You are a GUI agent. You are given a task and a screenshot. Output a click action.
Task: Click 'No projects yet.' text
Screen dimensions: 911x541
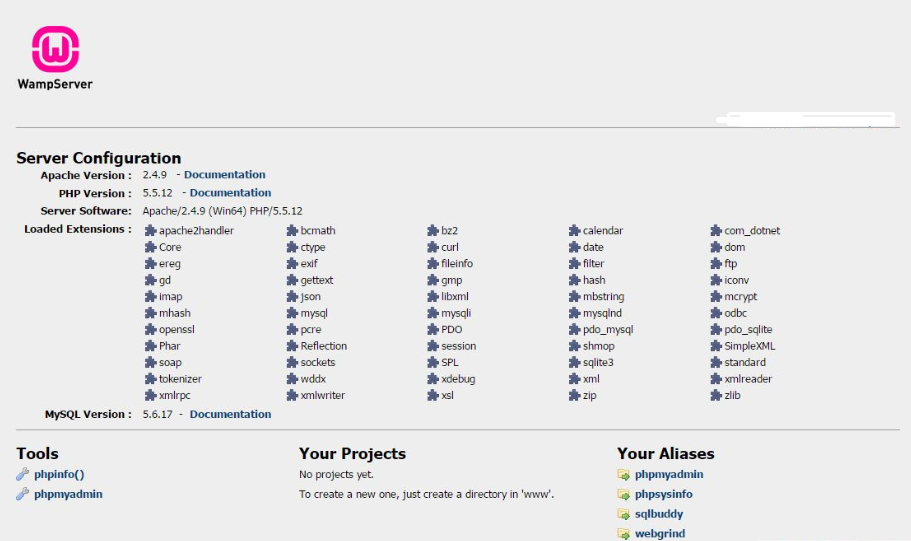pyautogui.click(x=336, y=474)
